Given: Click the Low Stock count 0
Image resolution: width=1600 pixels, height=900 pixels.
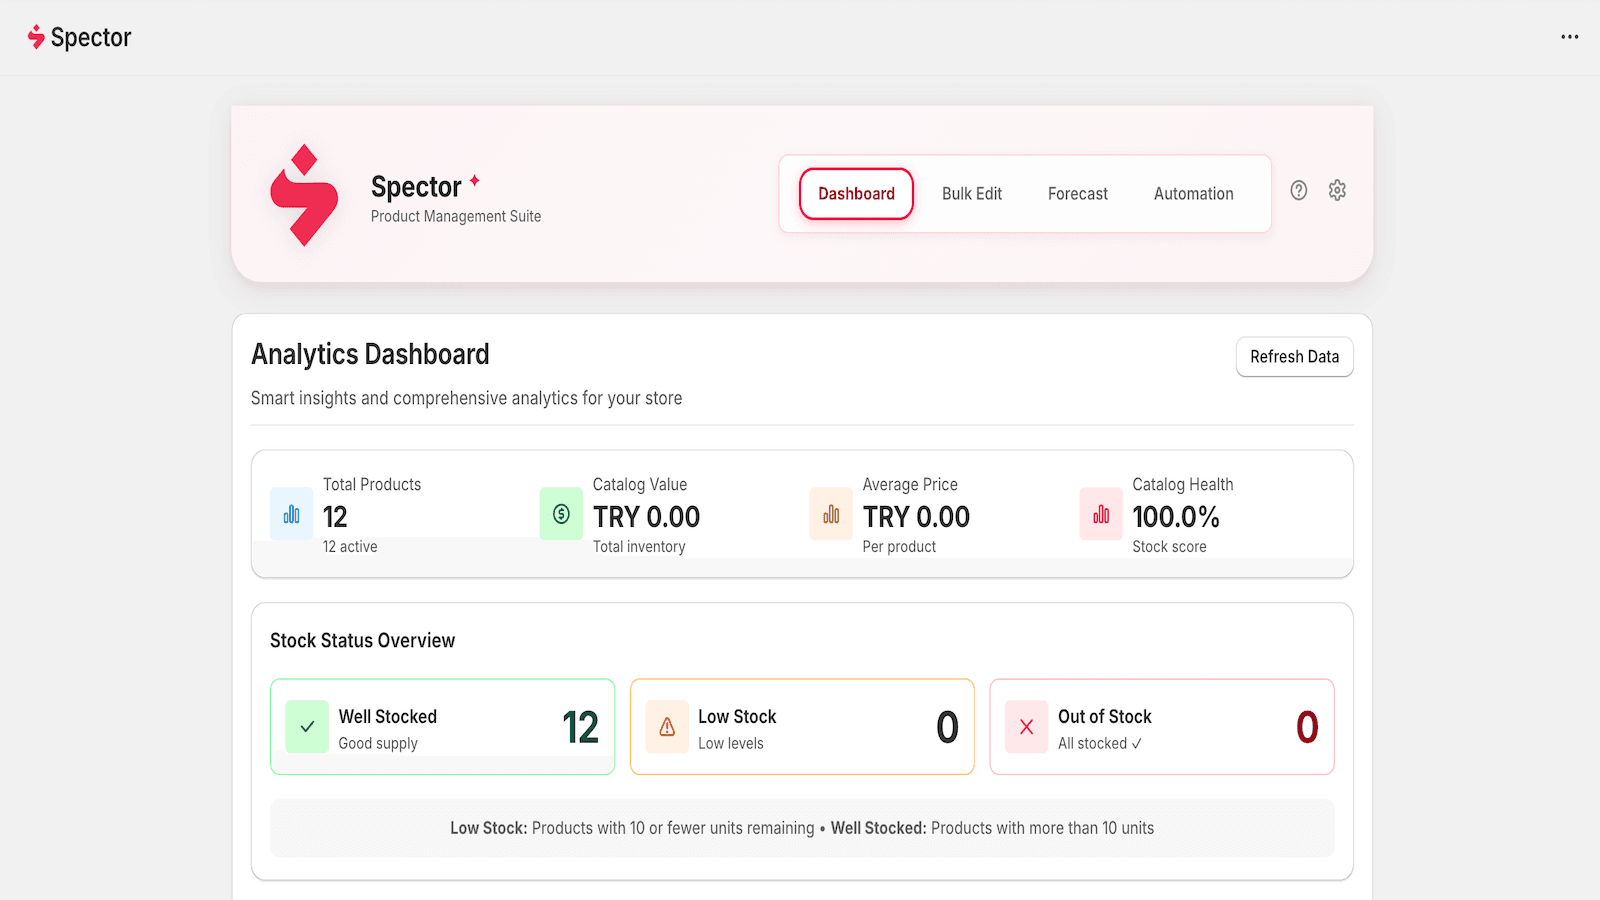Looking at the screenshot, I should (x=947, y=727).
